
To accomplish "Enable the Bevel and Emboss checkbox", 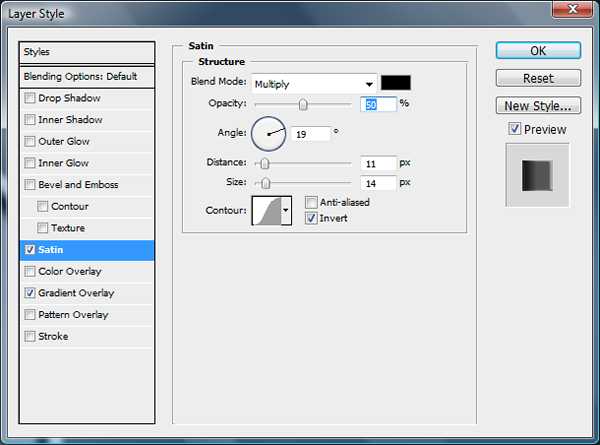I will (29, 185).
